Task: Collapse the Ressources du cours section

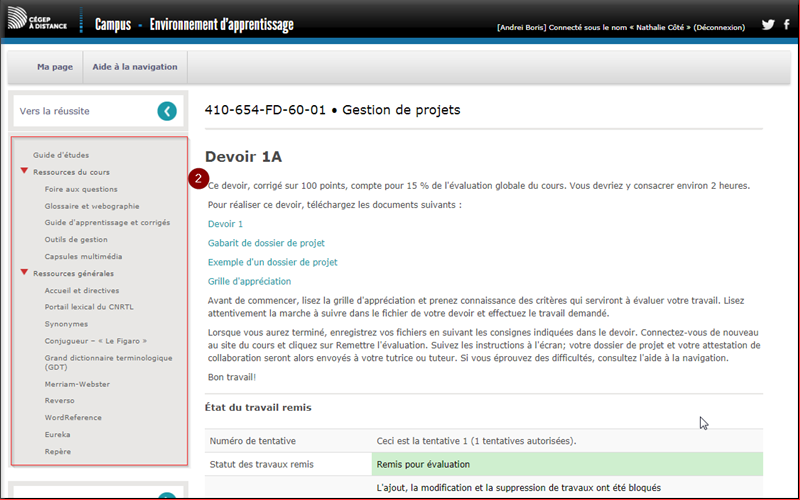Action: [x=24, y=172]
